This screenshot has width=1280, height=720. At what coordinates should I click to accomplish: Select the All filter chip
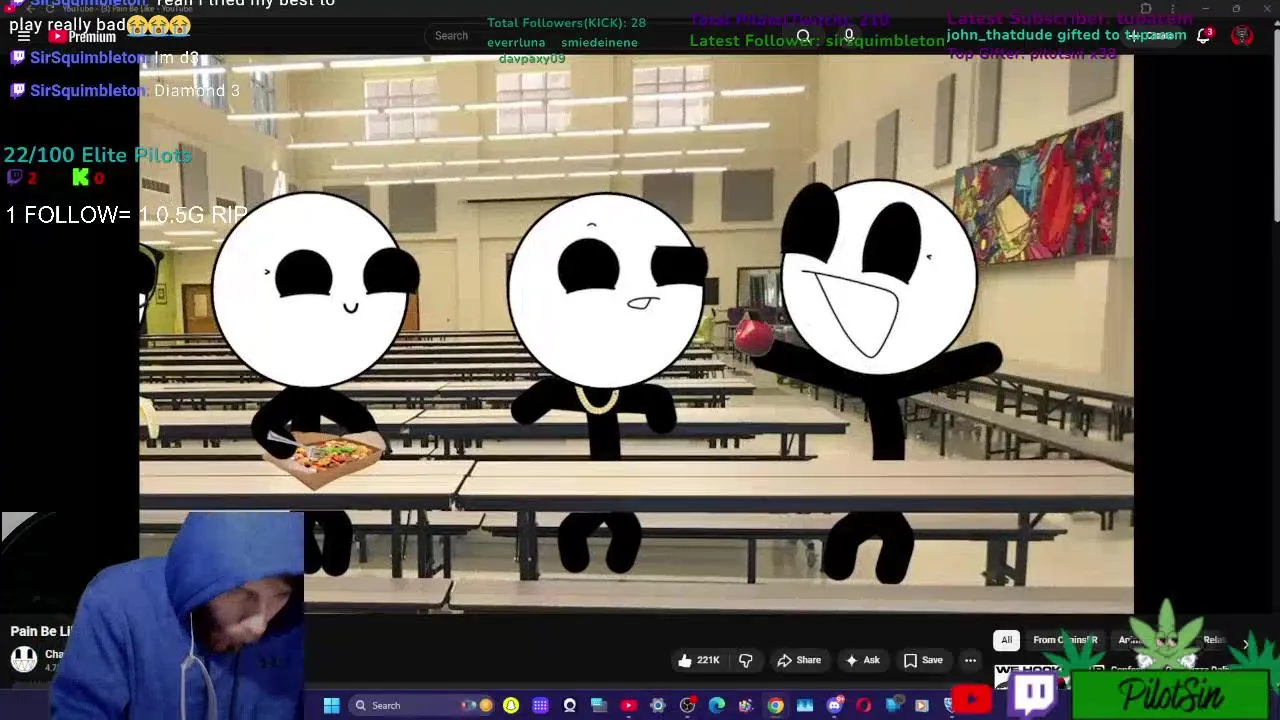tap(1007, 640)
